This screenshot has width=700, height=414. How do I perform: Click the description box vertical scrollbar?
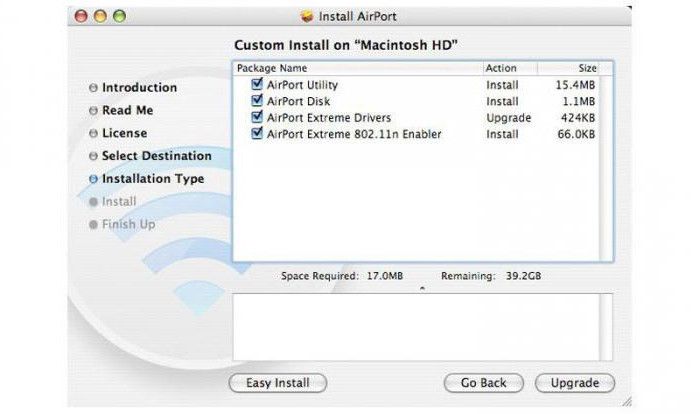[606, 327]
